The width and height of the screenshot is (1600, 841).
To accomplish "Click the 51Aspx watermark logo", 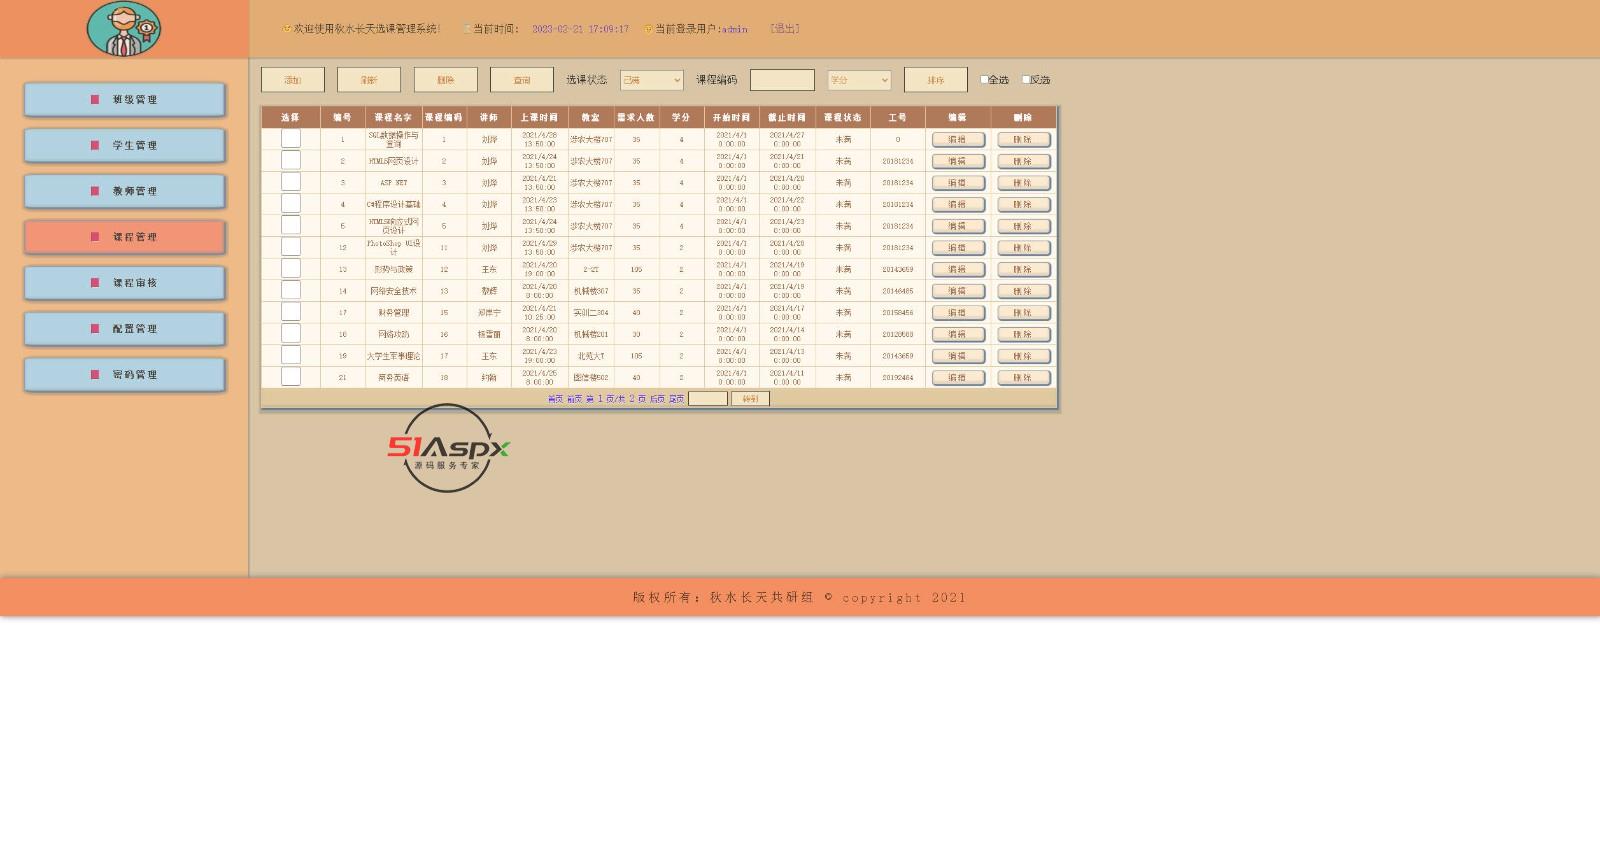I will point(448,448).
